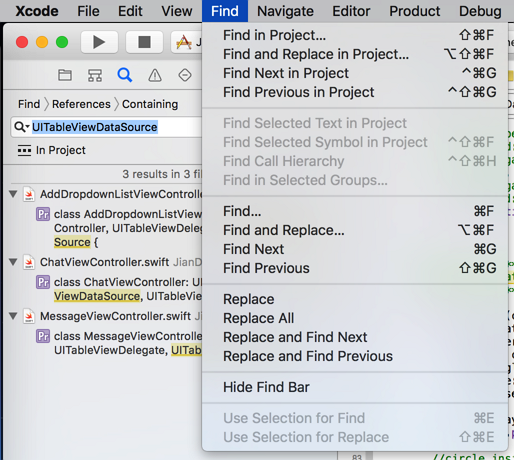
Task: Click the In Project scope icon
Action: coord(24,150)
